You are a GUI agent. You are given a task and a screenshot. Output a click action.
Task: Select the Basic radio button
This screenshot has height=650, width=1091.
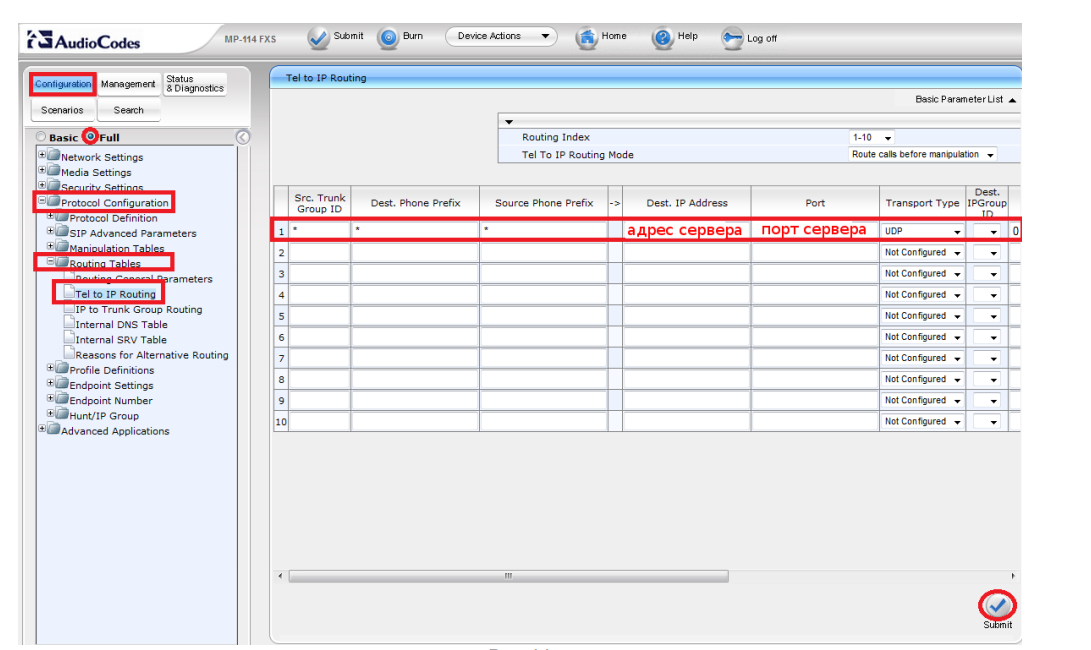pos(41,137)
